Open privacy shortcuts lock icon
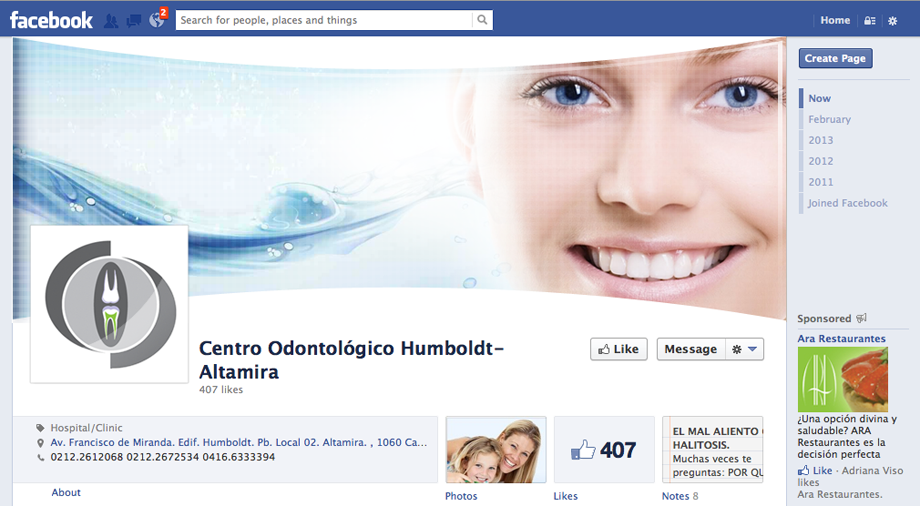 (x=870, y=21)
